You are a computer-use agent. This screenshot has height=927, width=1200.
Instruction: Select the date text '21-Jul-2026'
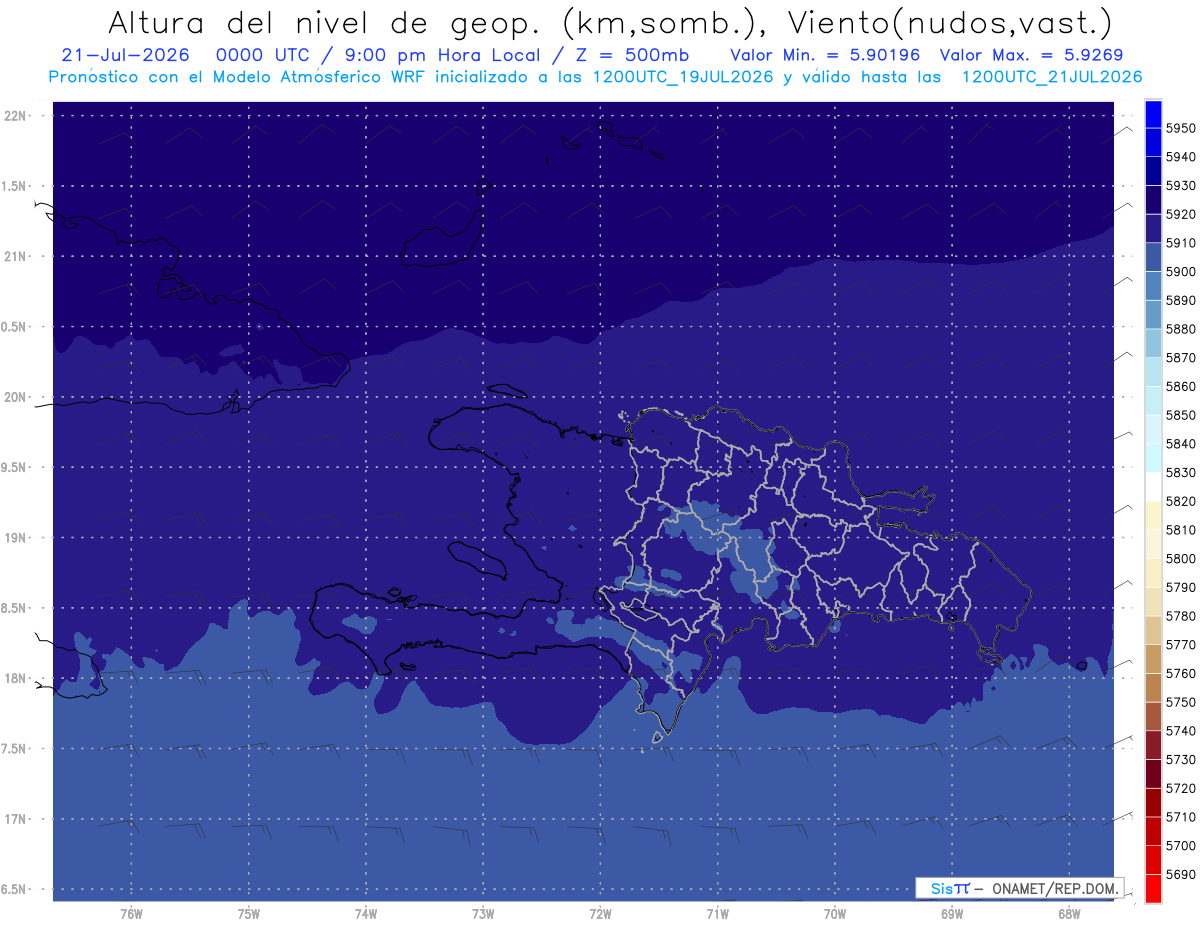(125, 55)
